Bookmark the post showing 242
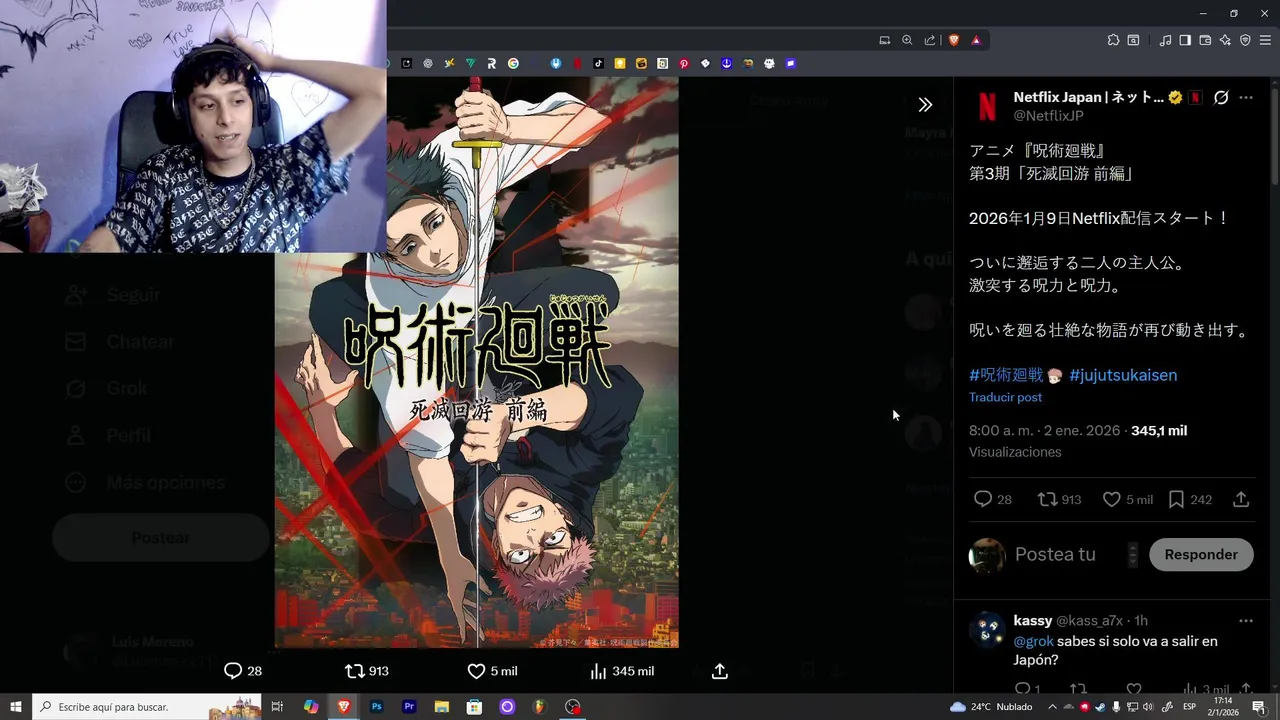This screenshot has height=720, width=1280. pyautogui.click(x=1176, y=499)
